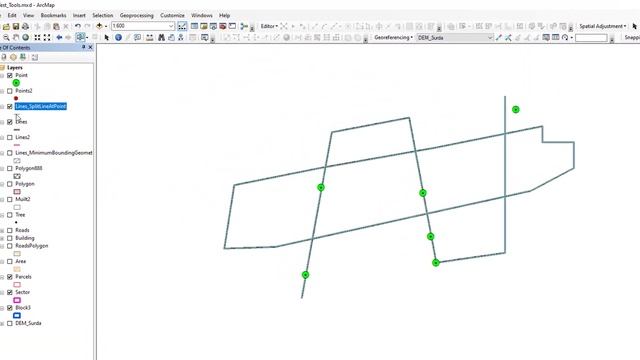The width and height of the screenshot is (640, 360).
Task: Select the Add Control Points tool
Action: pyautogui.click(x=498, y=38)
